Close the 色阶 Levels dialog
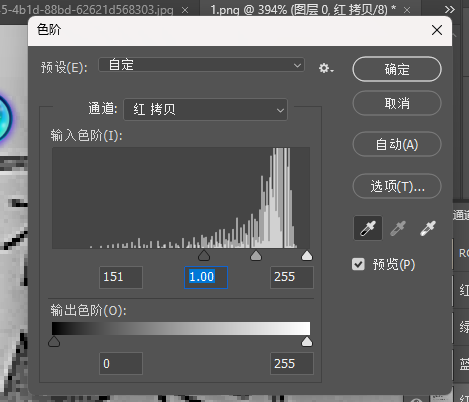 click(437, 30)
